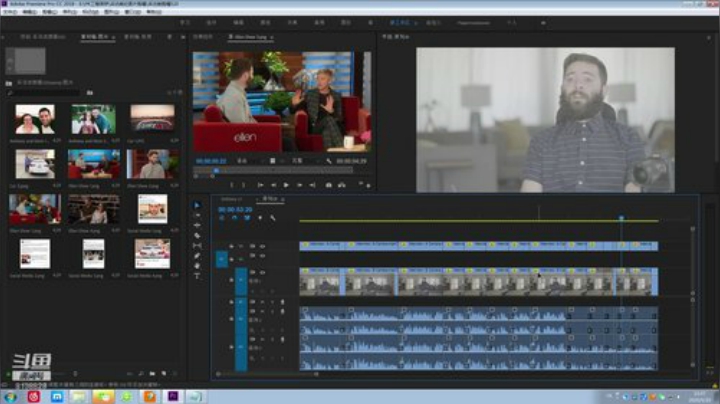The height and width of the screenshot is (404, 720).
Task: Open the 序列(S) Sequence menu
Action: 70,12
